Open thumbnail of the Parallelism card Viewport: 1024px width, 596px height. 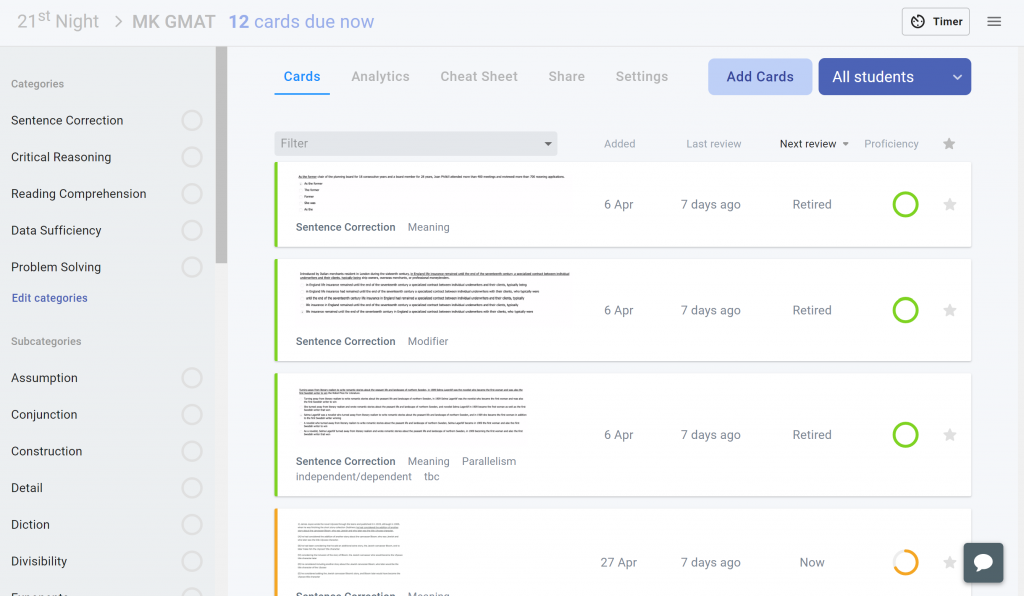(x=411, y=413)
